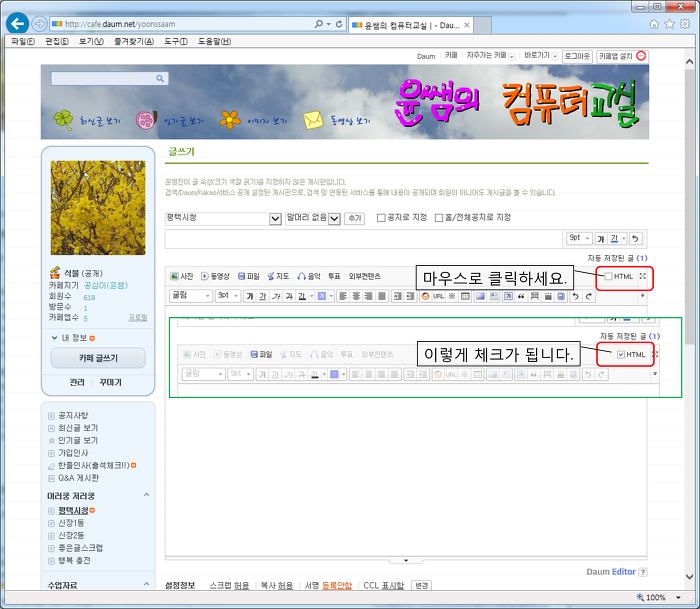Insert a video with the 동영상 button
This screenshot has height=609, width=700.
coord(215,276)
